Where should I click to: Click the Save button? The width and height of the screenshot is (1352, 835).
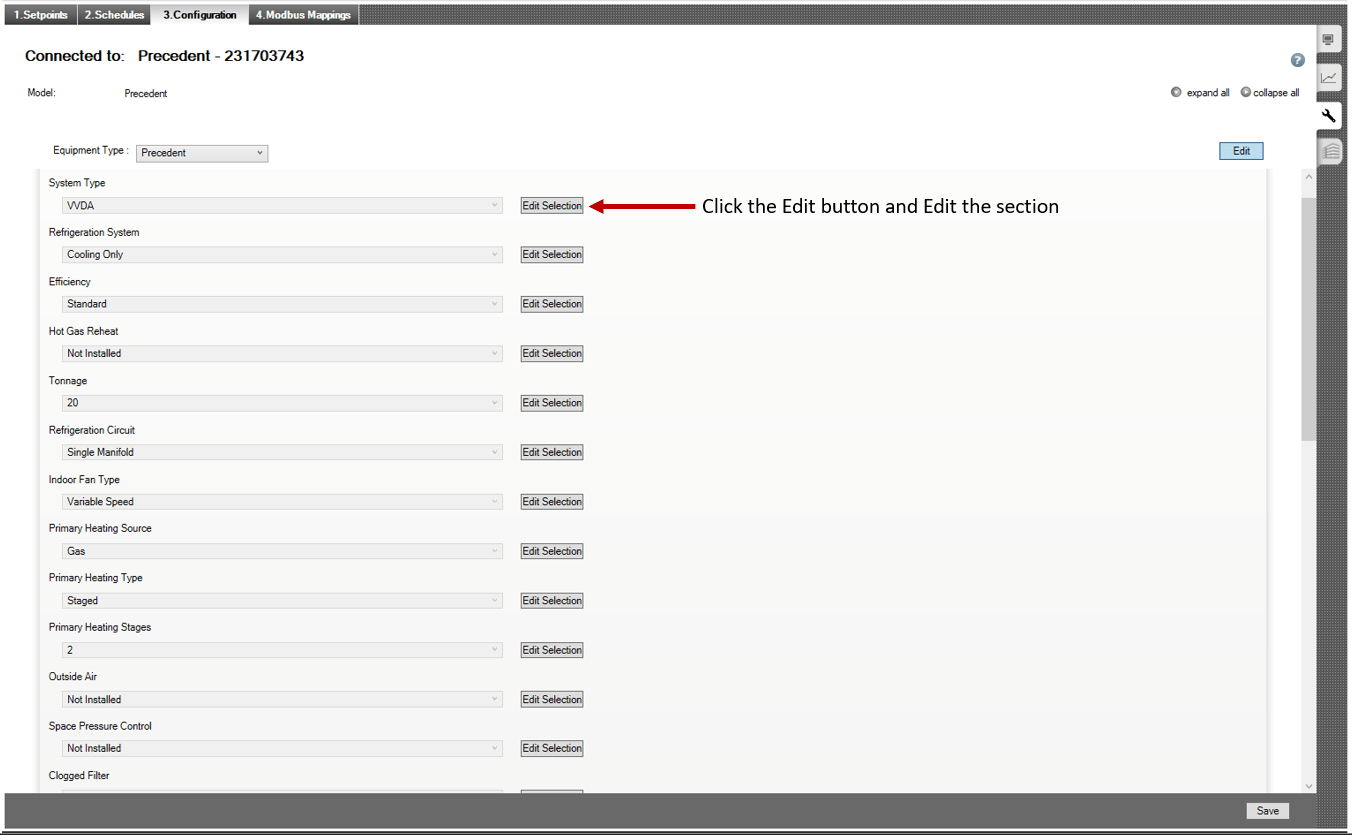pos(1267,811)
